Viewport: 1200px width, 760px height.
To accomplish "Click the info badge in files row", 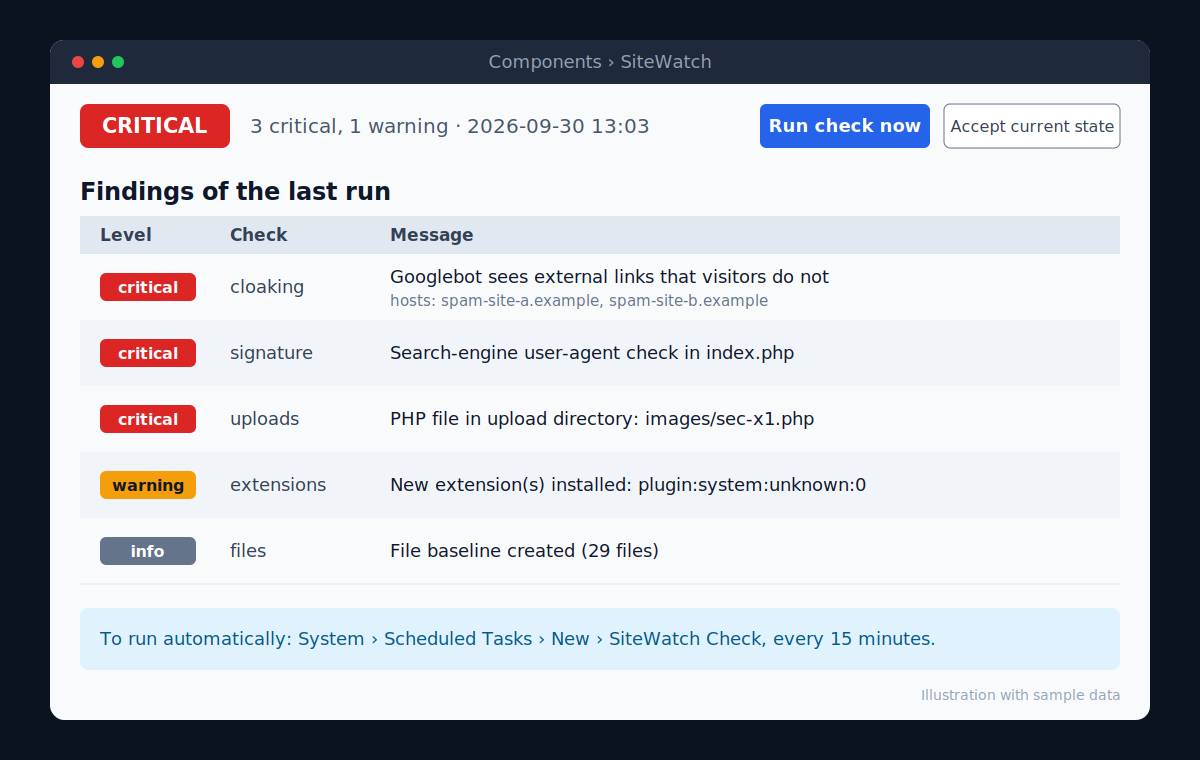I will (148, 551).
